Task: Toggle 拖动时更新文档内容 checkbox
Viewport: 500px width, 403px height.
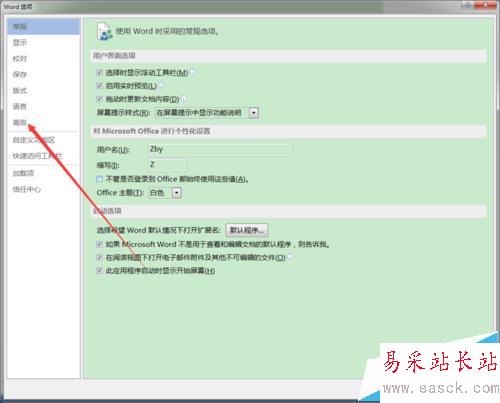Action: coord(99,99)
